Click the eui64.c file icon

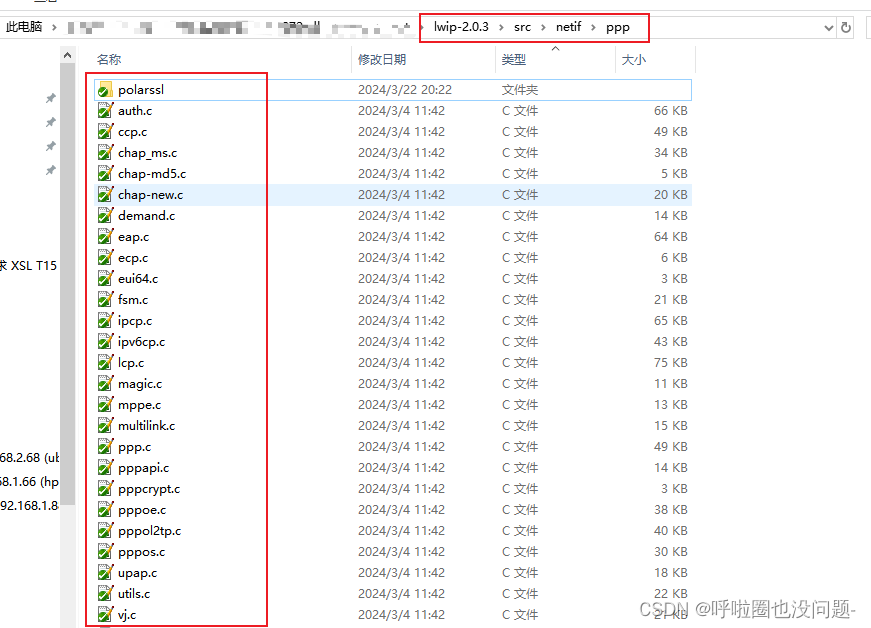[105, 279]
